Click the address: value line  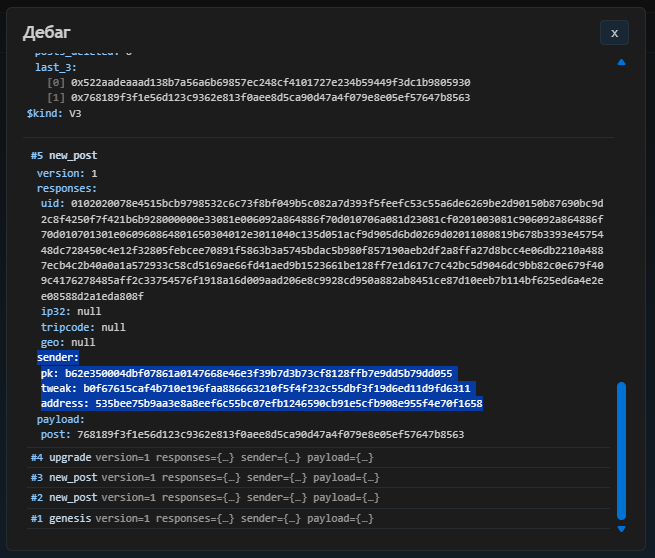[261, 403]
